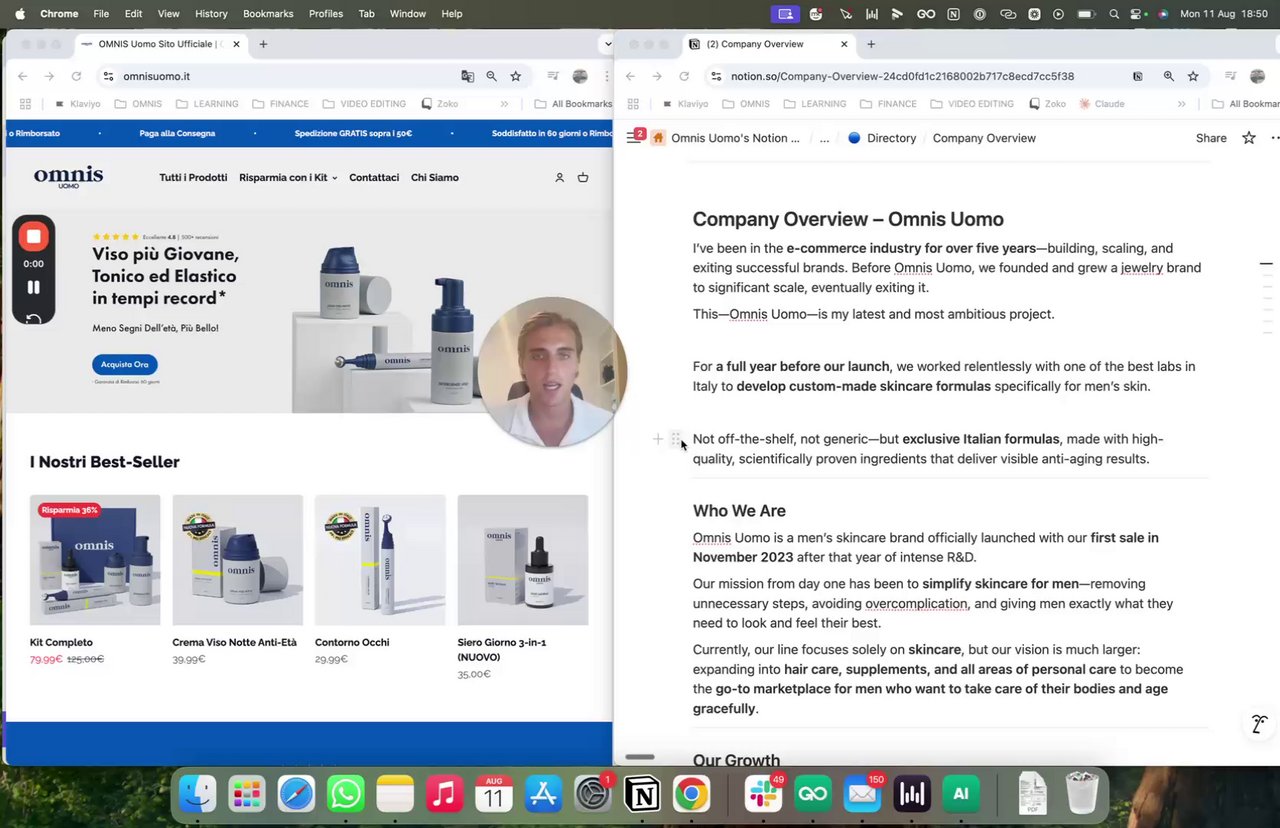The width and height of the screenshot is (1280, 828).
Task: Open the Chi Siamo page
Action: 435,177
